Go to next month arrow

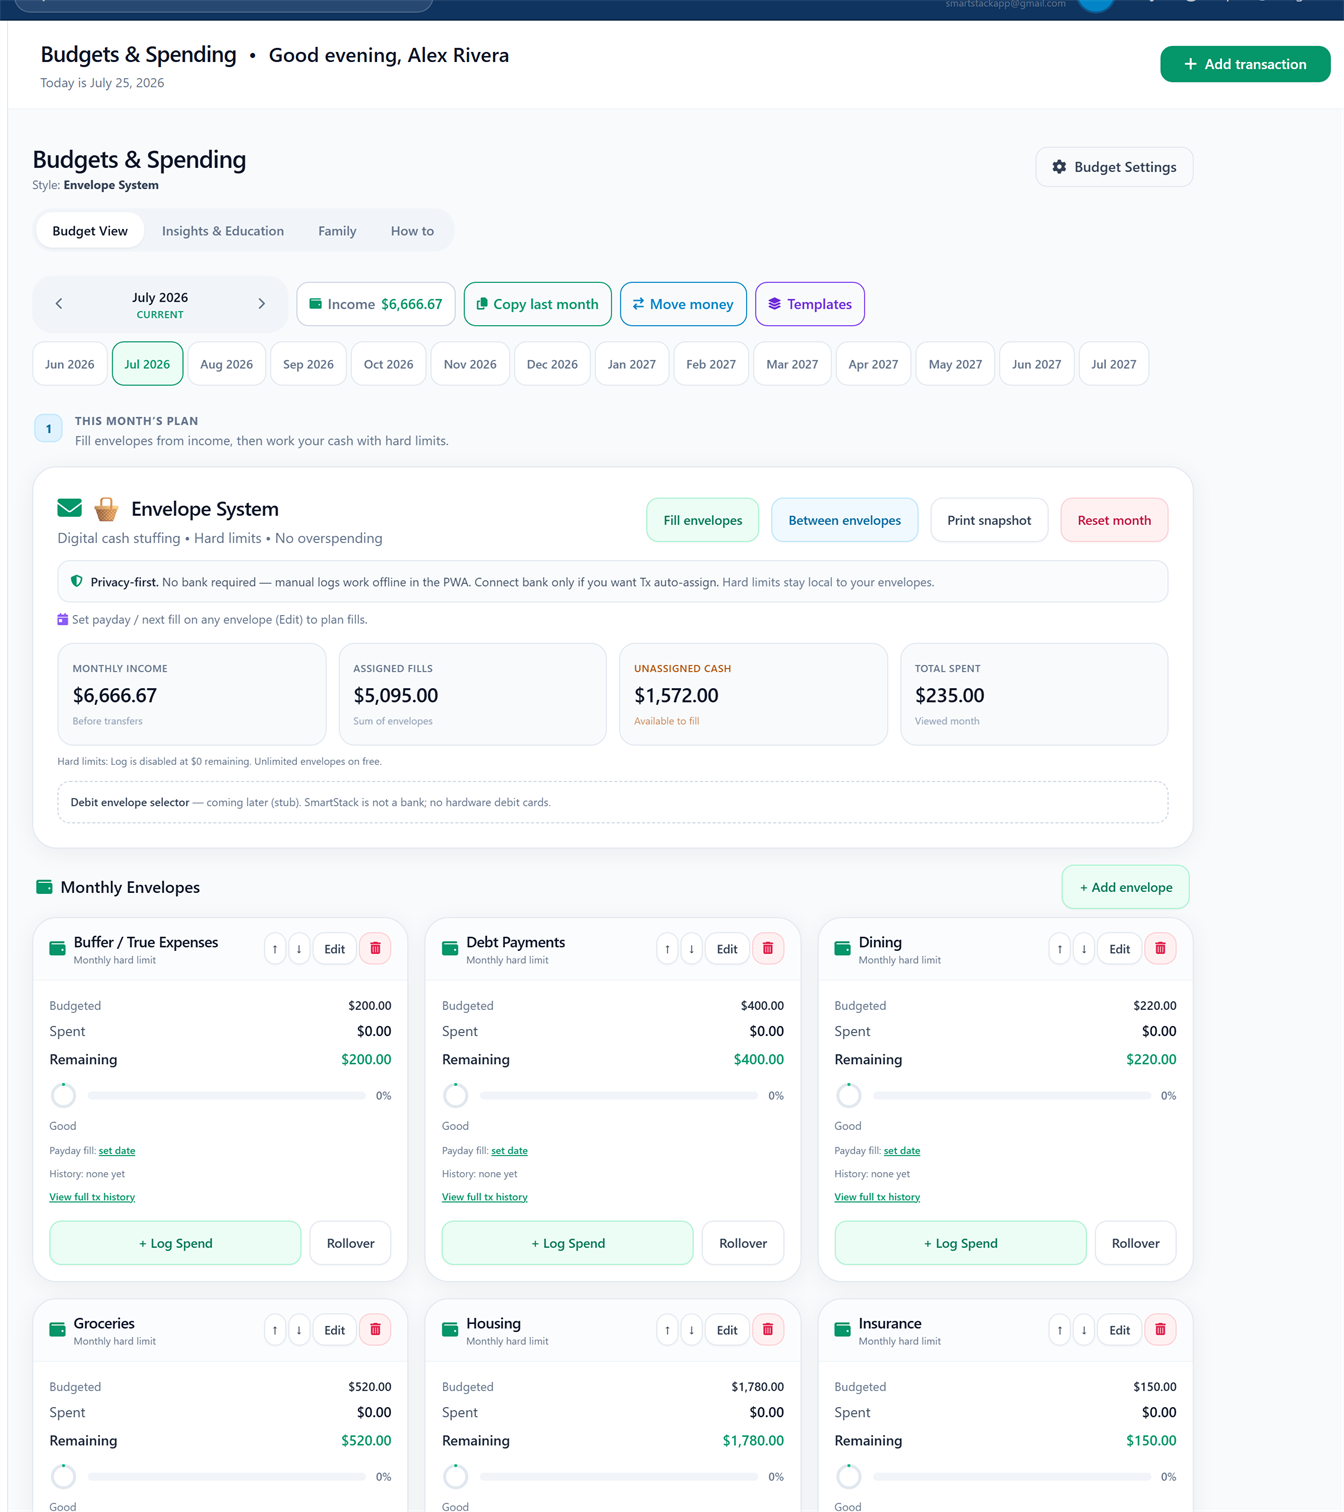tap(262, 304)
